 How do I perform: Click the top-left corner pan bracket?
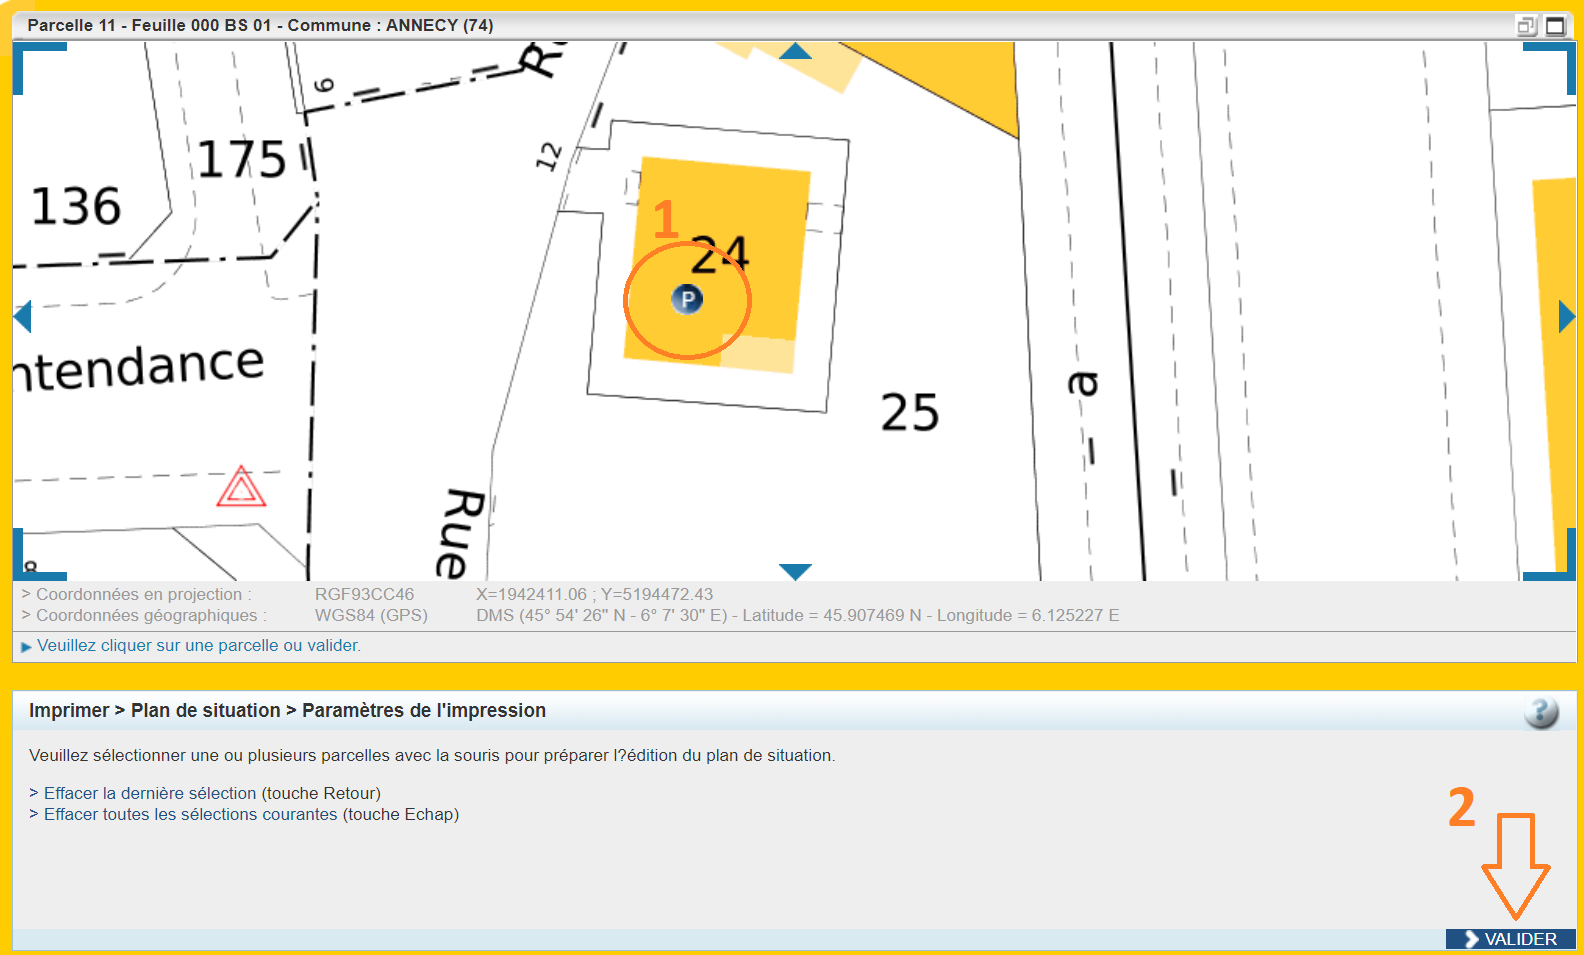(30, 60)
